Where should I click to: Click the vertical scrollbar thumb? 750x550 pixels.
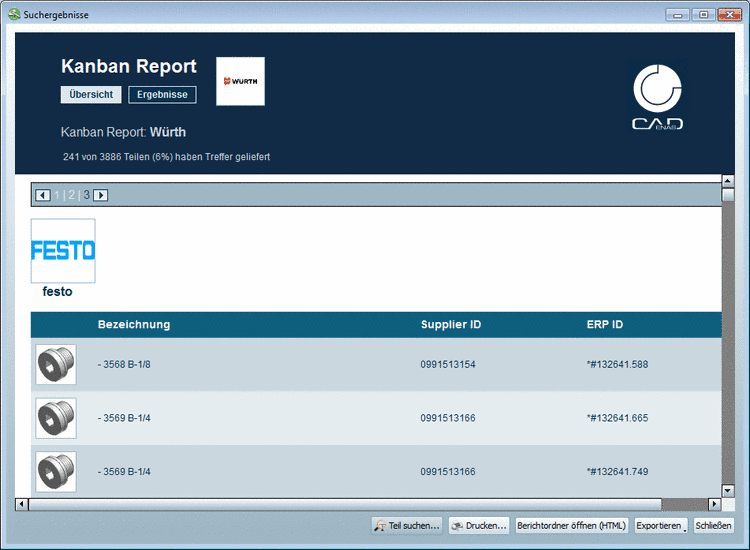point(728,195)
